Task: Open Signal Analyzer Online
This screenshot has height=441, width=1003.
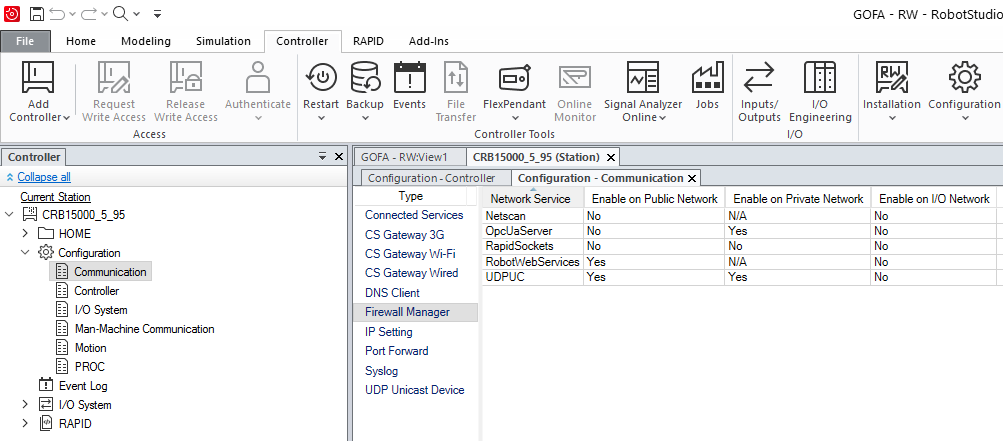Action: click(x=642, y=80)
